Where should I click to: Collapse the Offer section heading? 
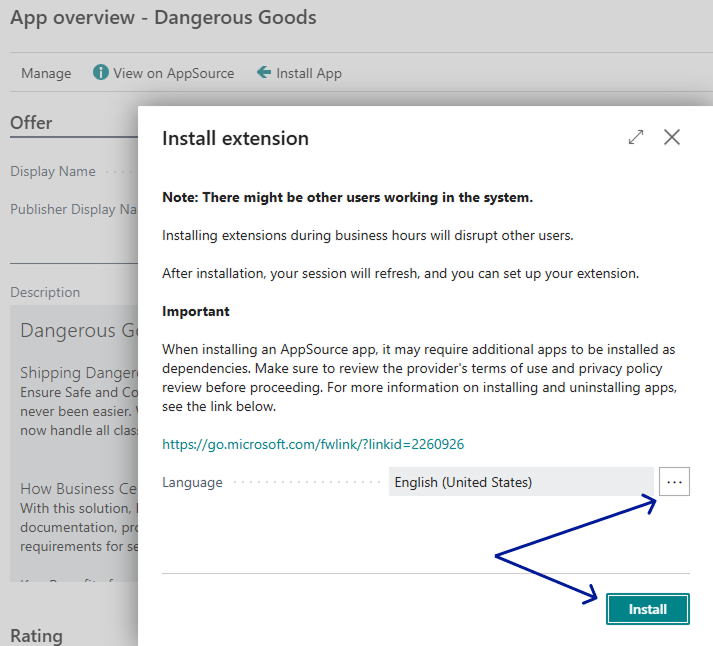click(x=31, y=123)
